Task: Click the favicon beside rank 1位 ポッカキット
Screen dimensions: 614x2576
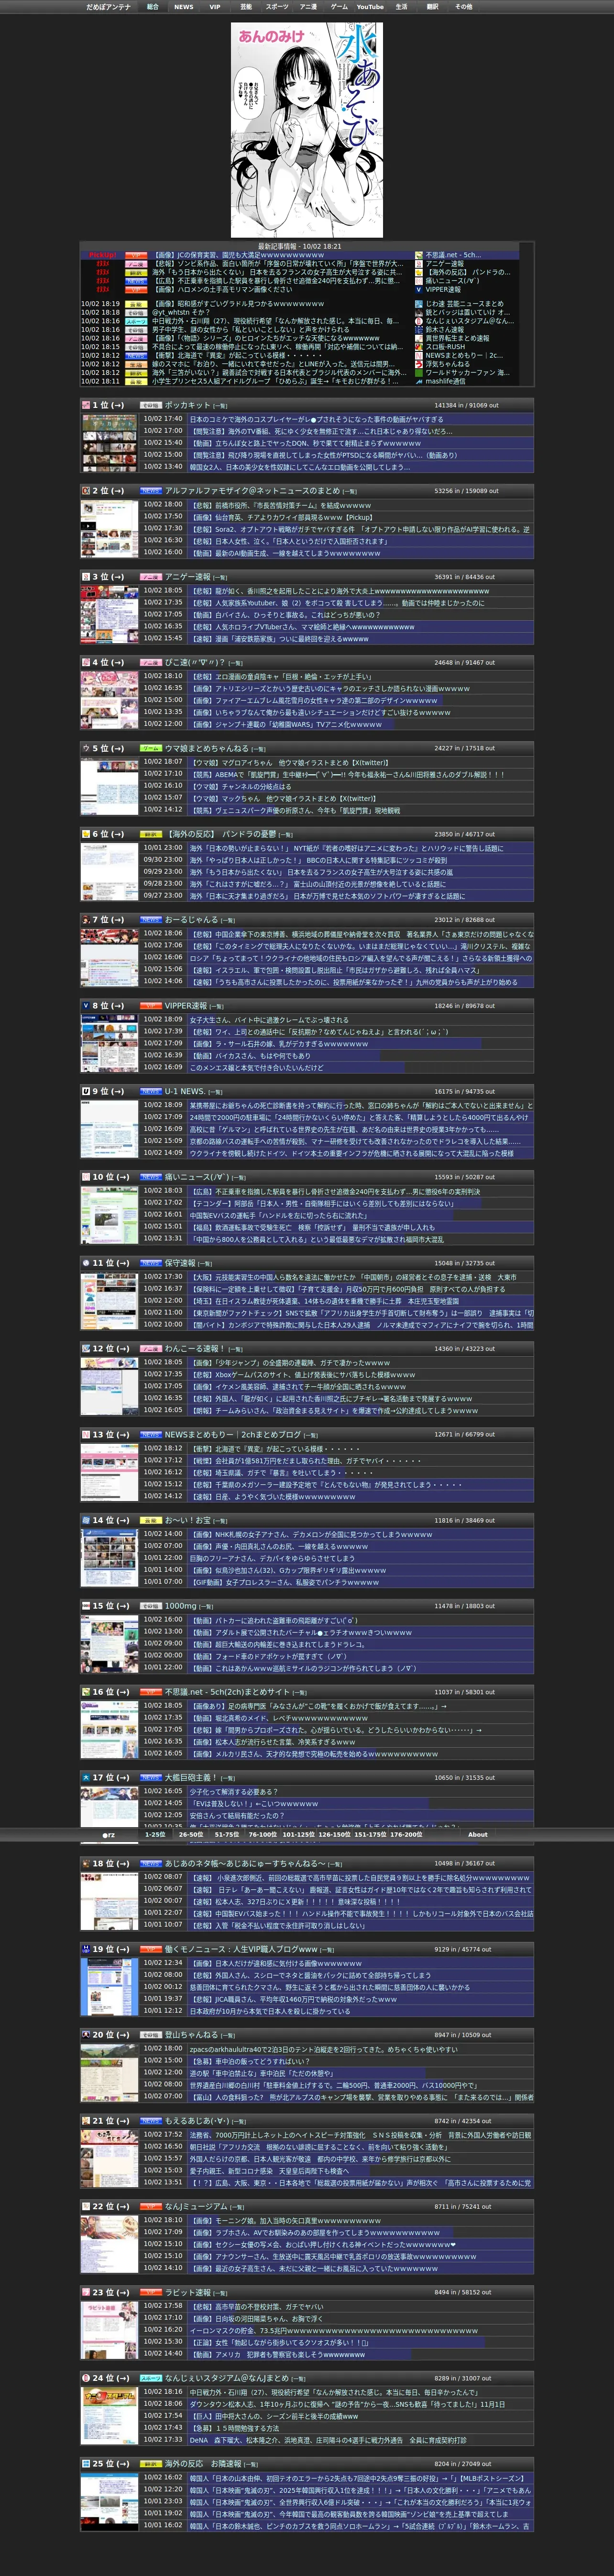Action: coord(86,405)
